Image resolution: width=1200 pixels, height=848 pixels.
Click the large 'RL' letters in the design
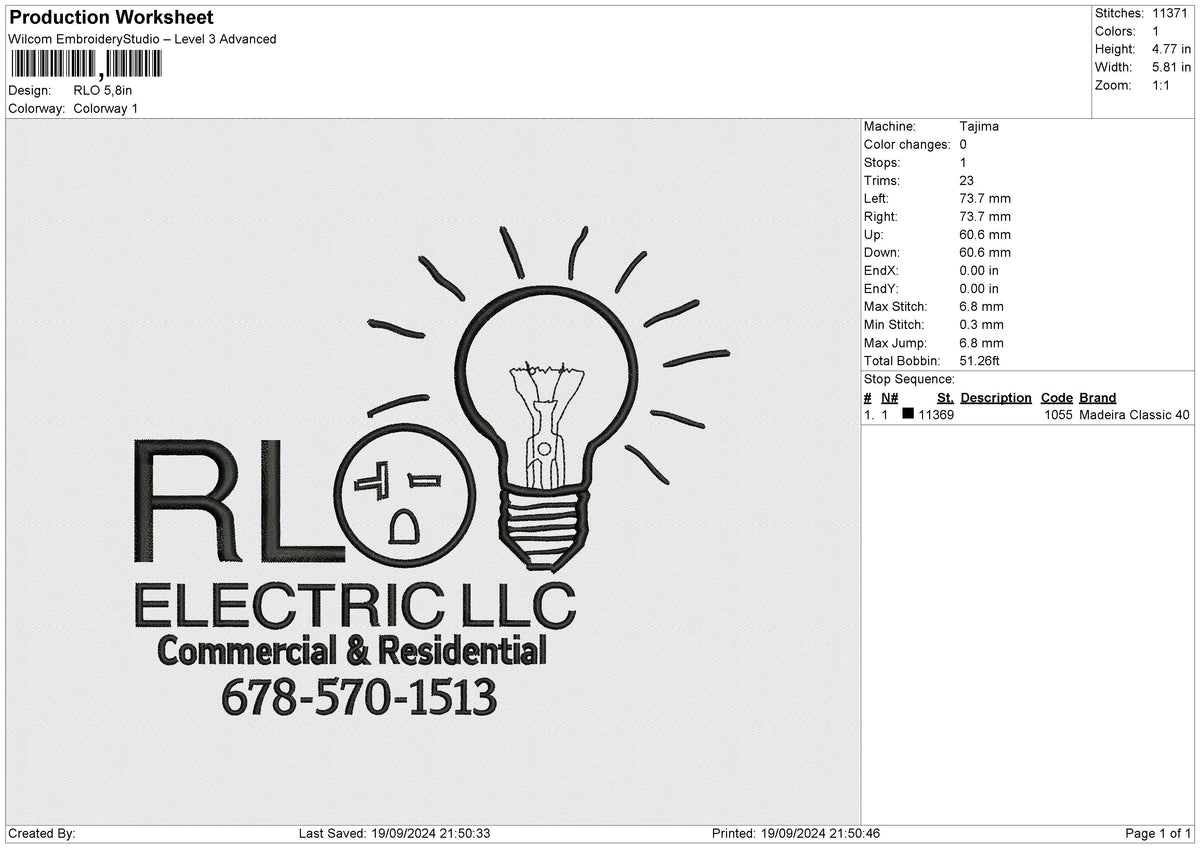pos(238,502)
